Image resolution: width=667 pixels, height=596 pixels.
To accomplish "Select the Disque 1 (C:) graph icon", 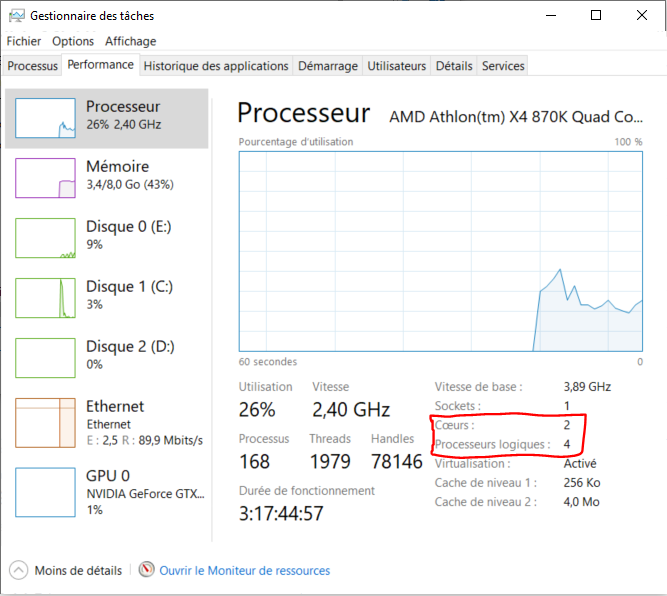I will click(46, 298).
